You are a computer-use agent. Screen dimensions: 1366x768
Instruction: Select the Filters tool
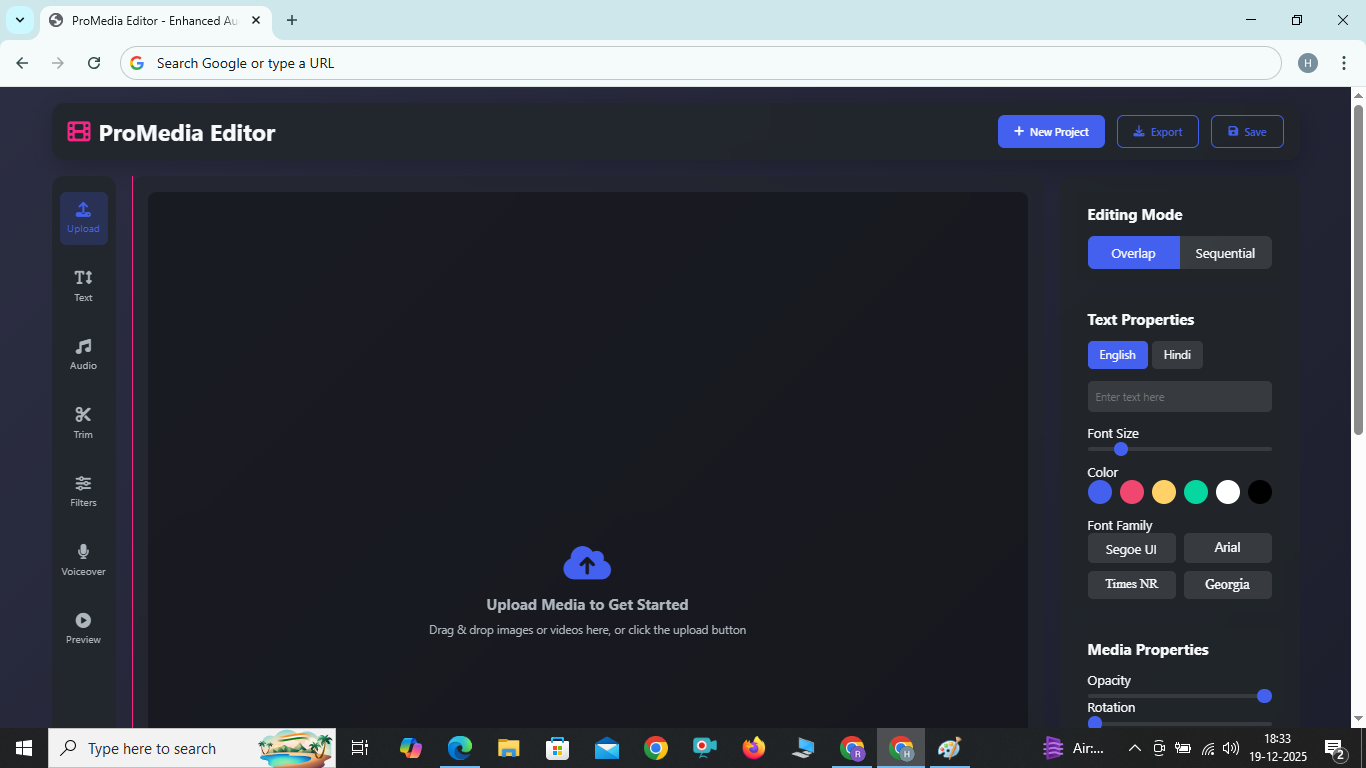click(x=83, y=490)
